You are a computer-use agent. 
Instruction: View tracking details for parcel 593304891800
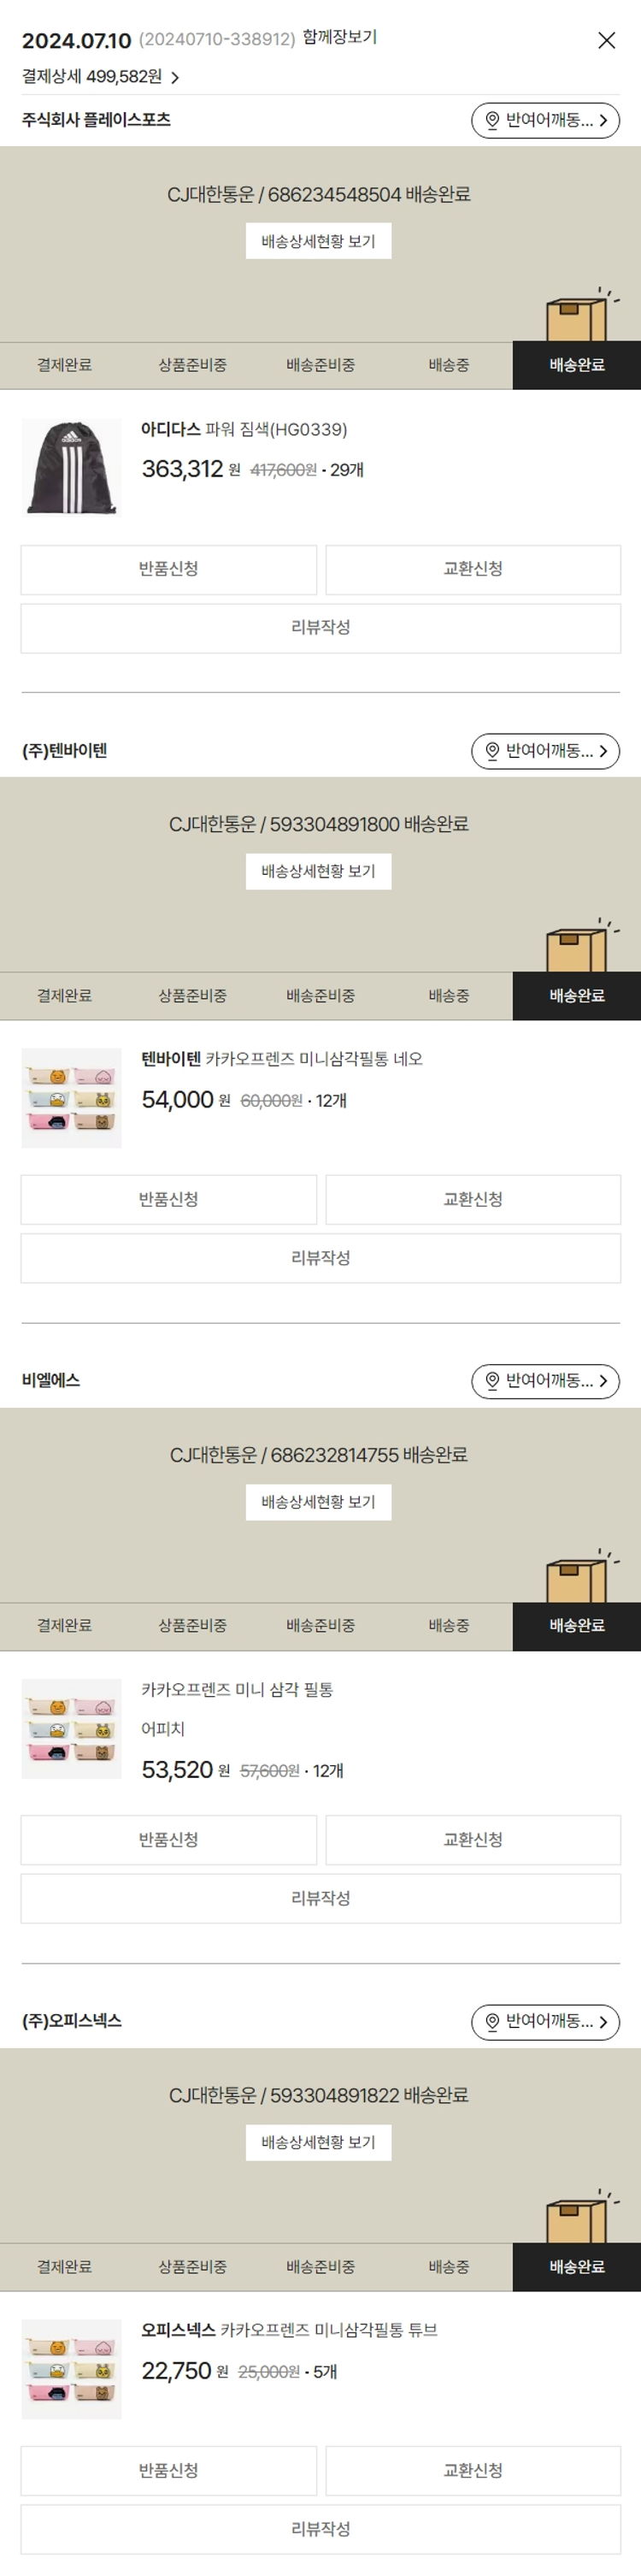pyautogui.click(x=318, y=871)
